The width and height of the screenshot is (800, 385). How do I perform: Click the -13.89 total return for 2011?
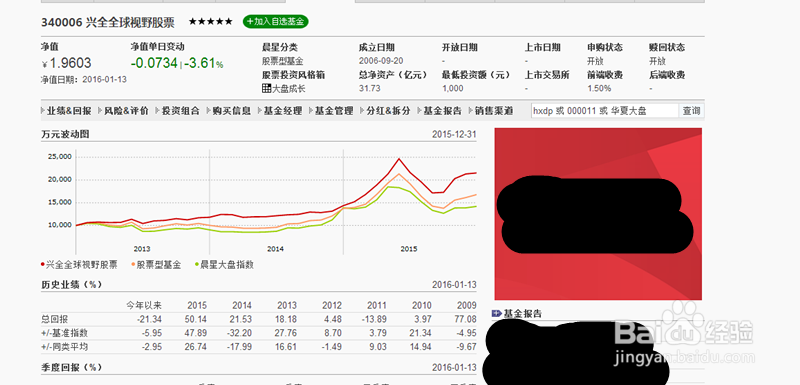point(374,319)
